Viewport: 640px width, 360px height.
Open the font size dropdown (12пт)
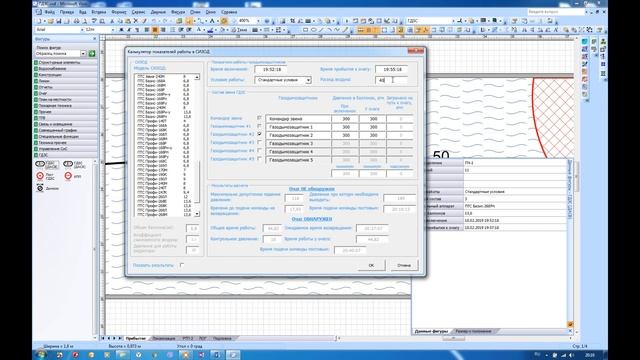coord(112,30)
